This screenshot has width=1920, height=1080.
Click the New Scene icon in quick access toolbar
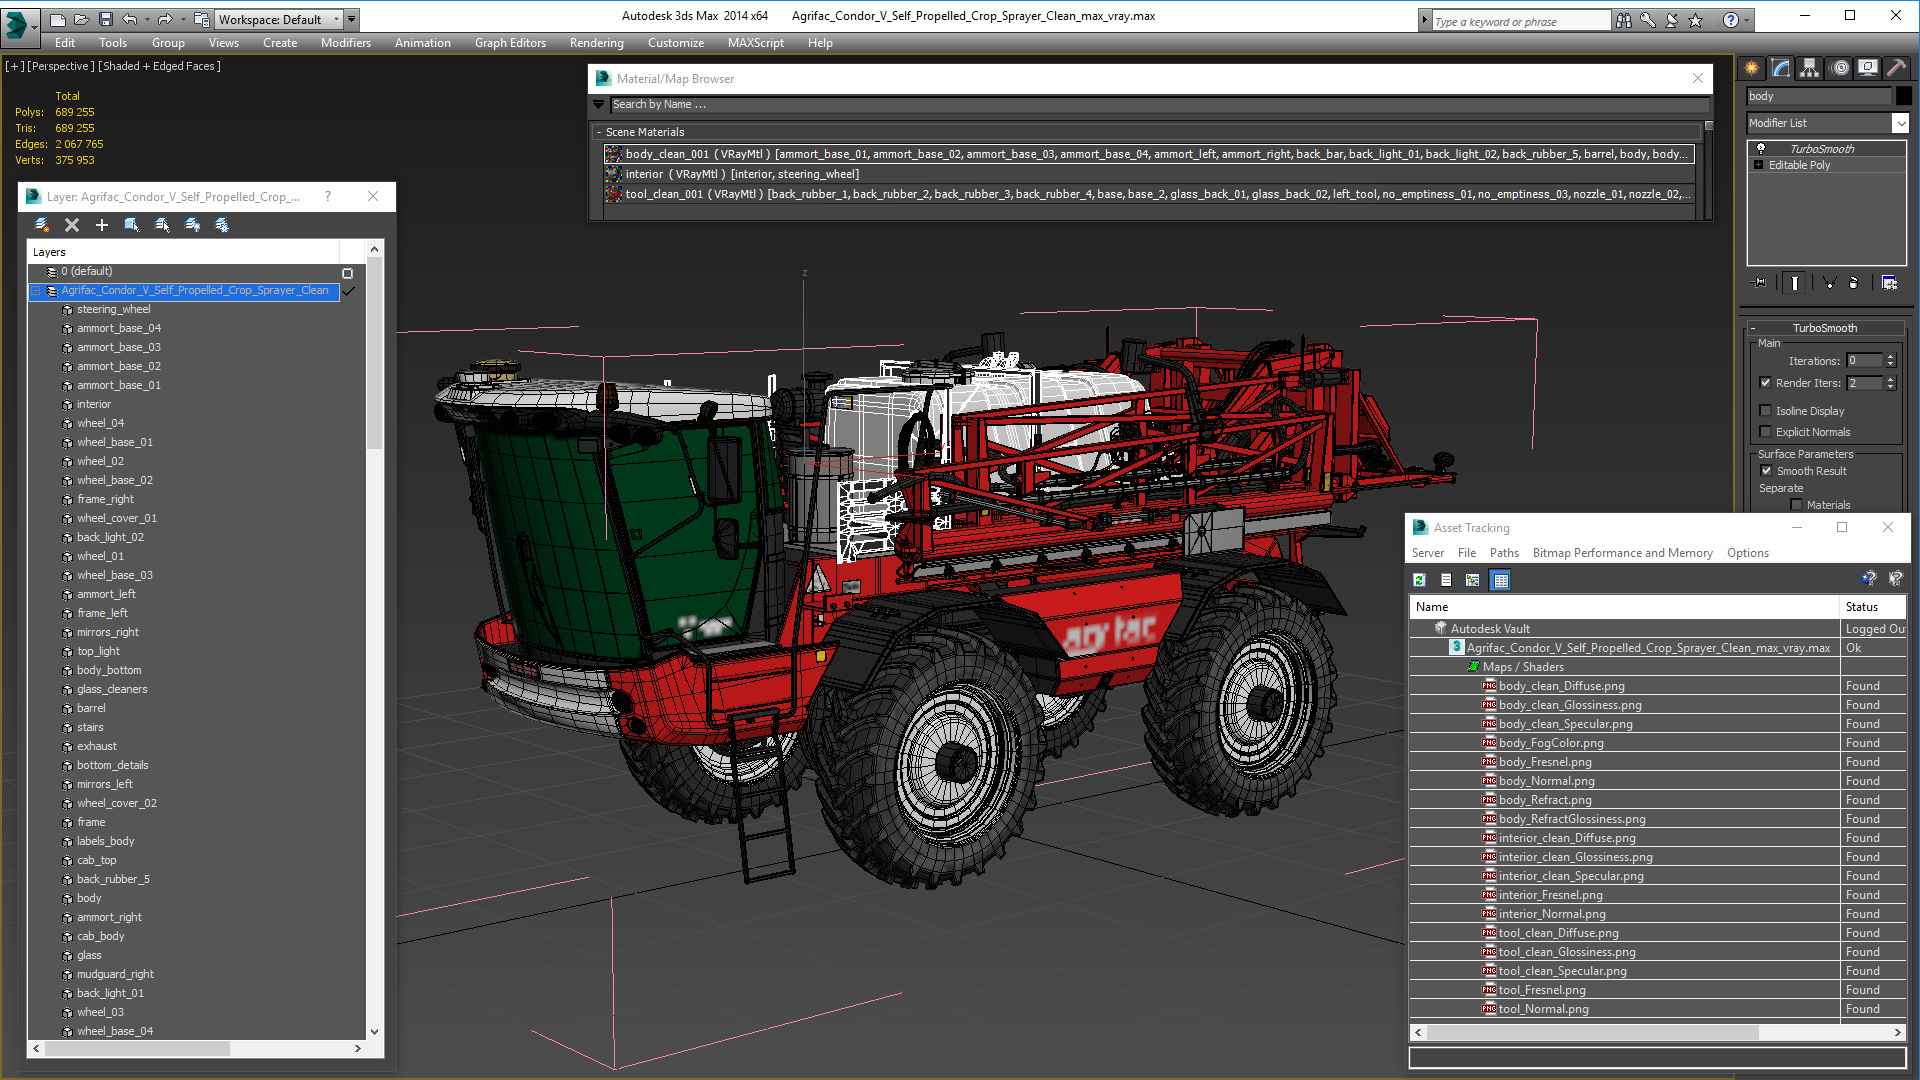[57, 19]
